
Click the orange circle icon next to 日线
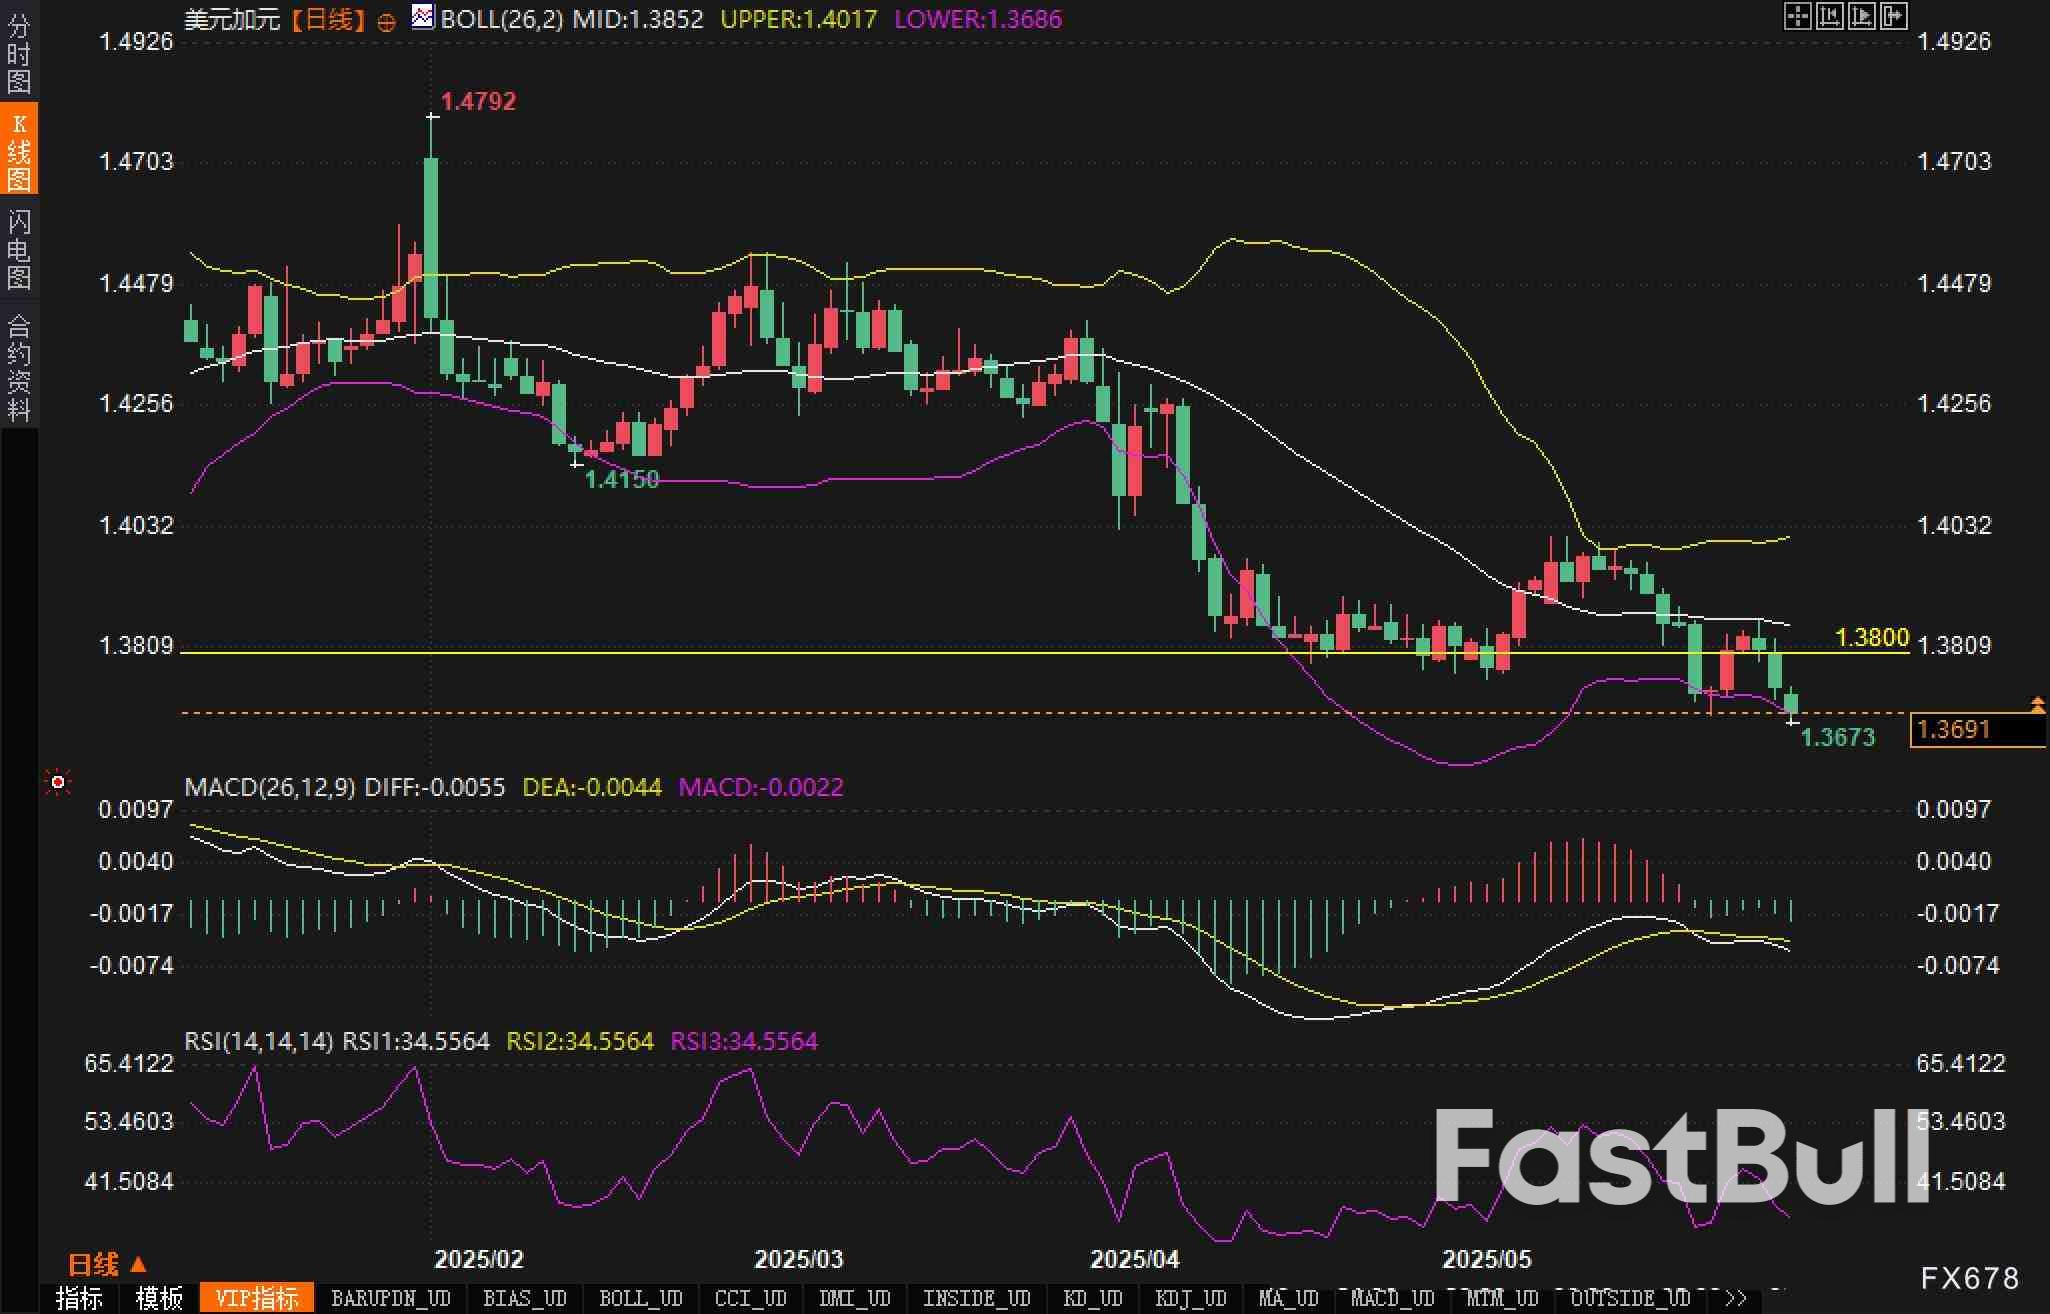(387, 22)
